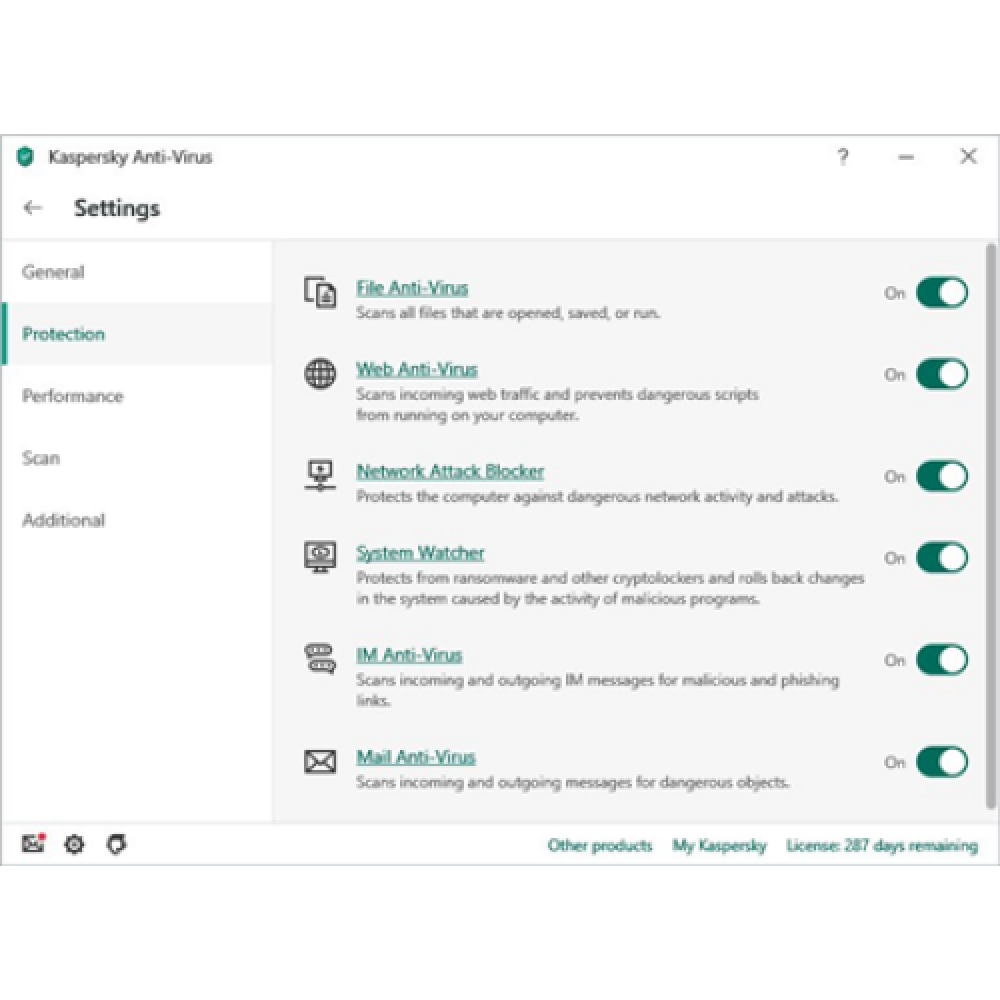Go back using the arrow next to Settings
This screenshot has height=1000, width=1000.
click(33, 207)
